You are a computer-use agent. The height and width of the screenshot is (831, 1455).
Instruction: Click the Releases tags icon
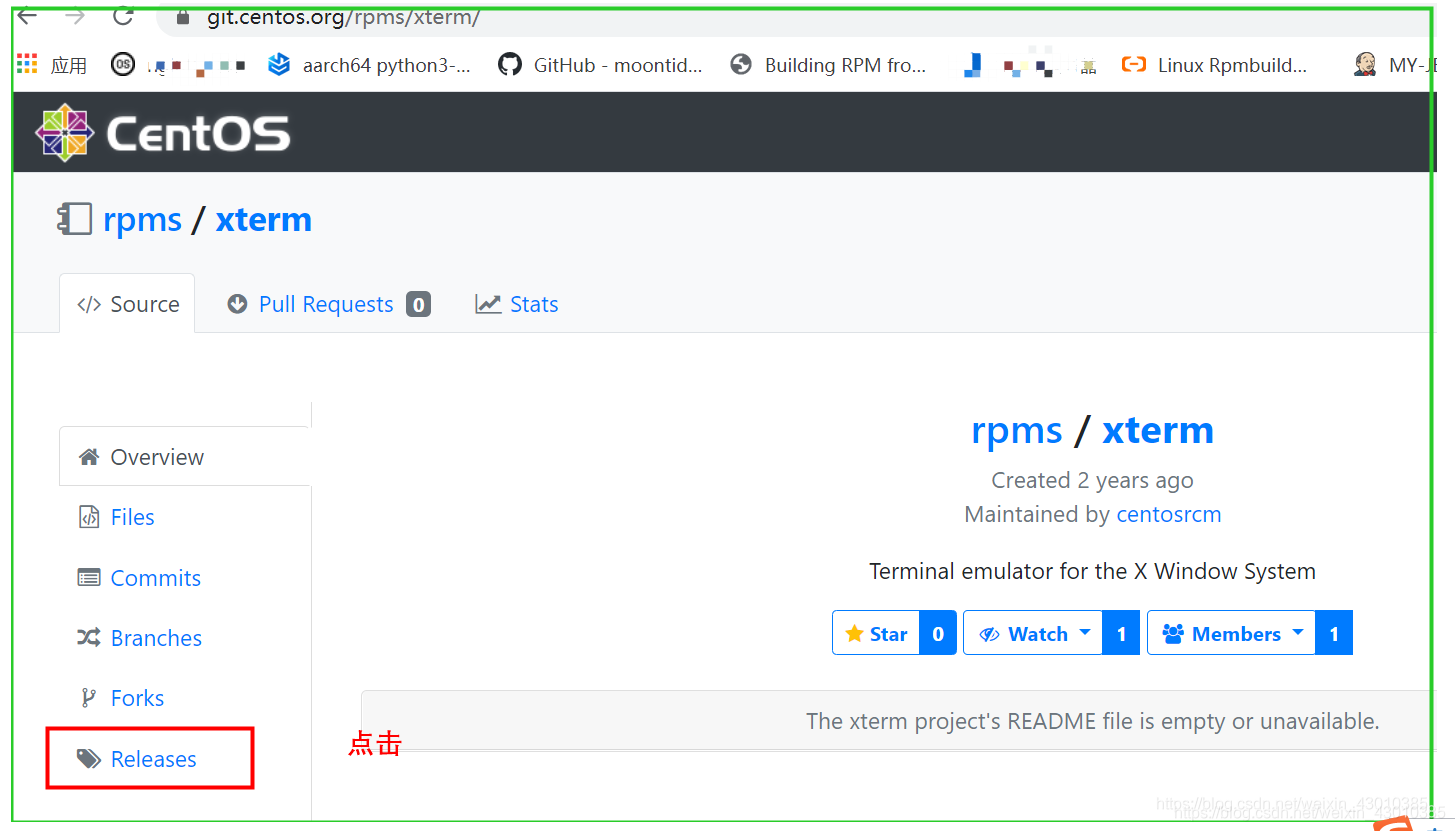click(89, 759)
